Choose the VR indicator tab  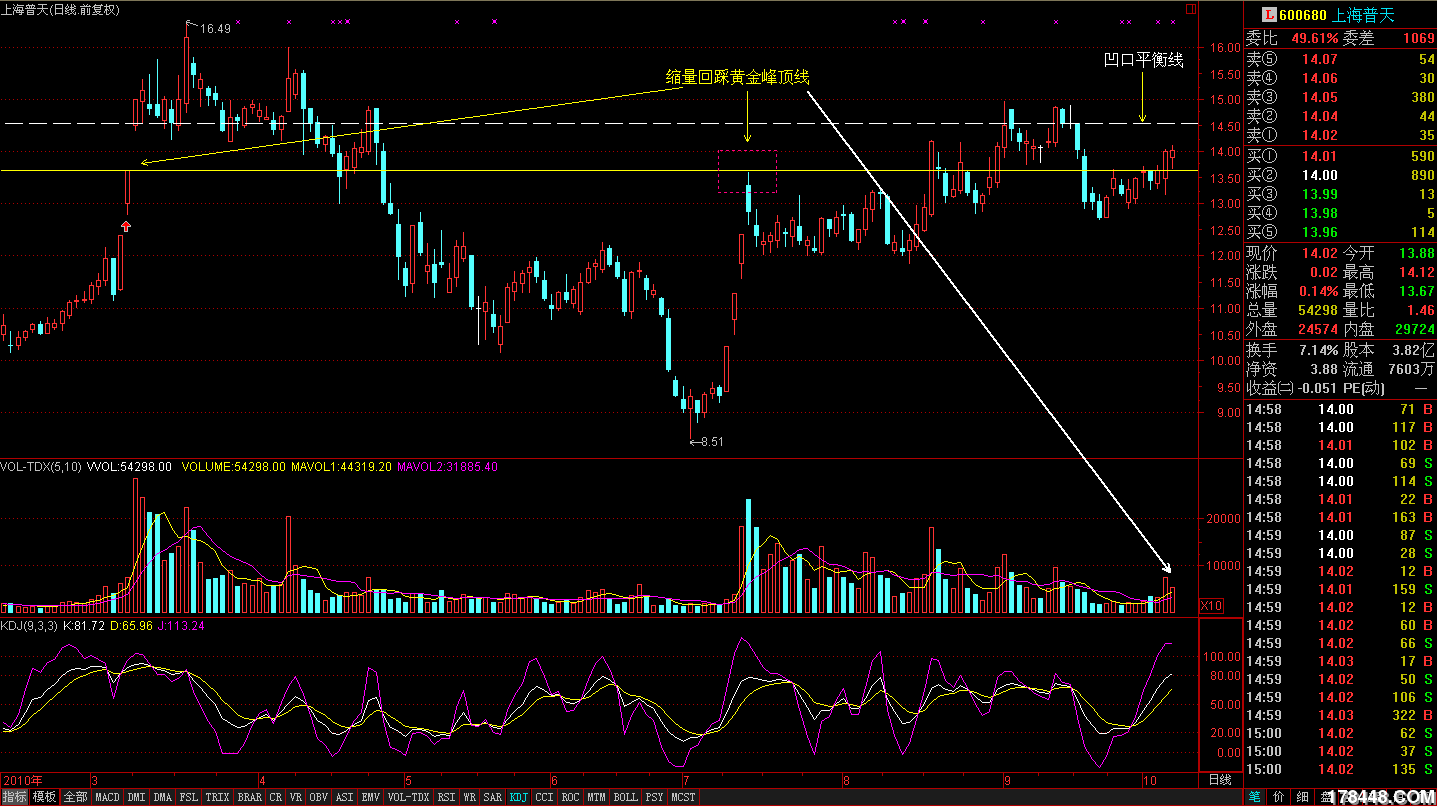[295, 798]
